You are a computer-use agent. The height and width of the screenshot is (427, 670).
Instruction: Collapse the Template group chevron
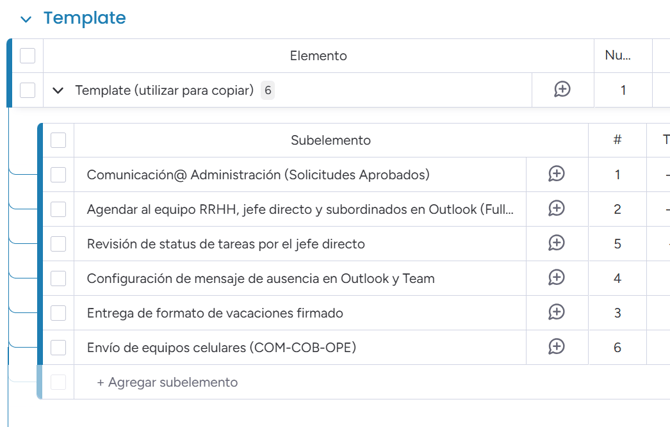pos(26,19)
